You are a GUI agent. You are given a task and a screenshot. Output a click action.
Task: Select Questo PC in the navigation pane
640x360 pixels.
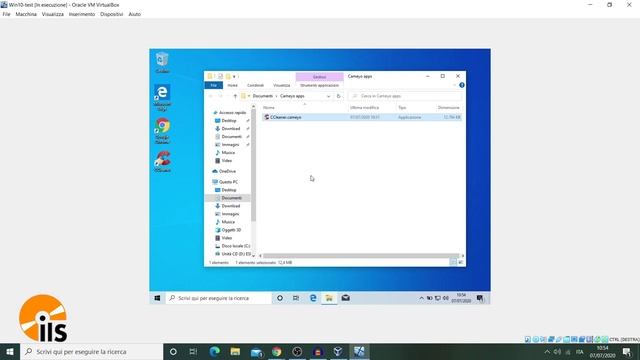point(228,182)
